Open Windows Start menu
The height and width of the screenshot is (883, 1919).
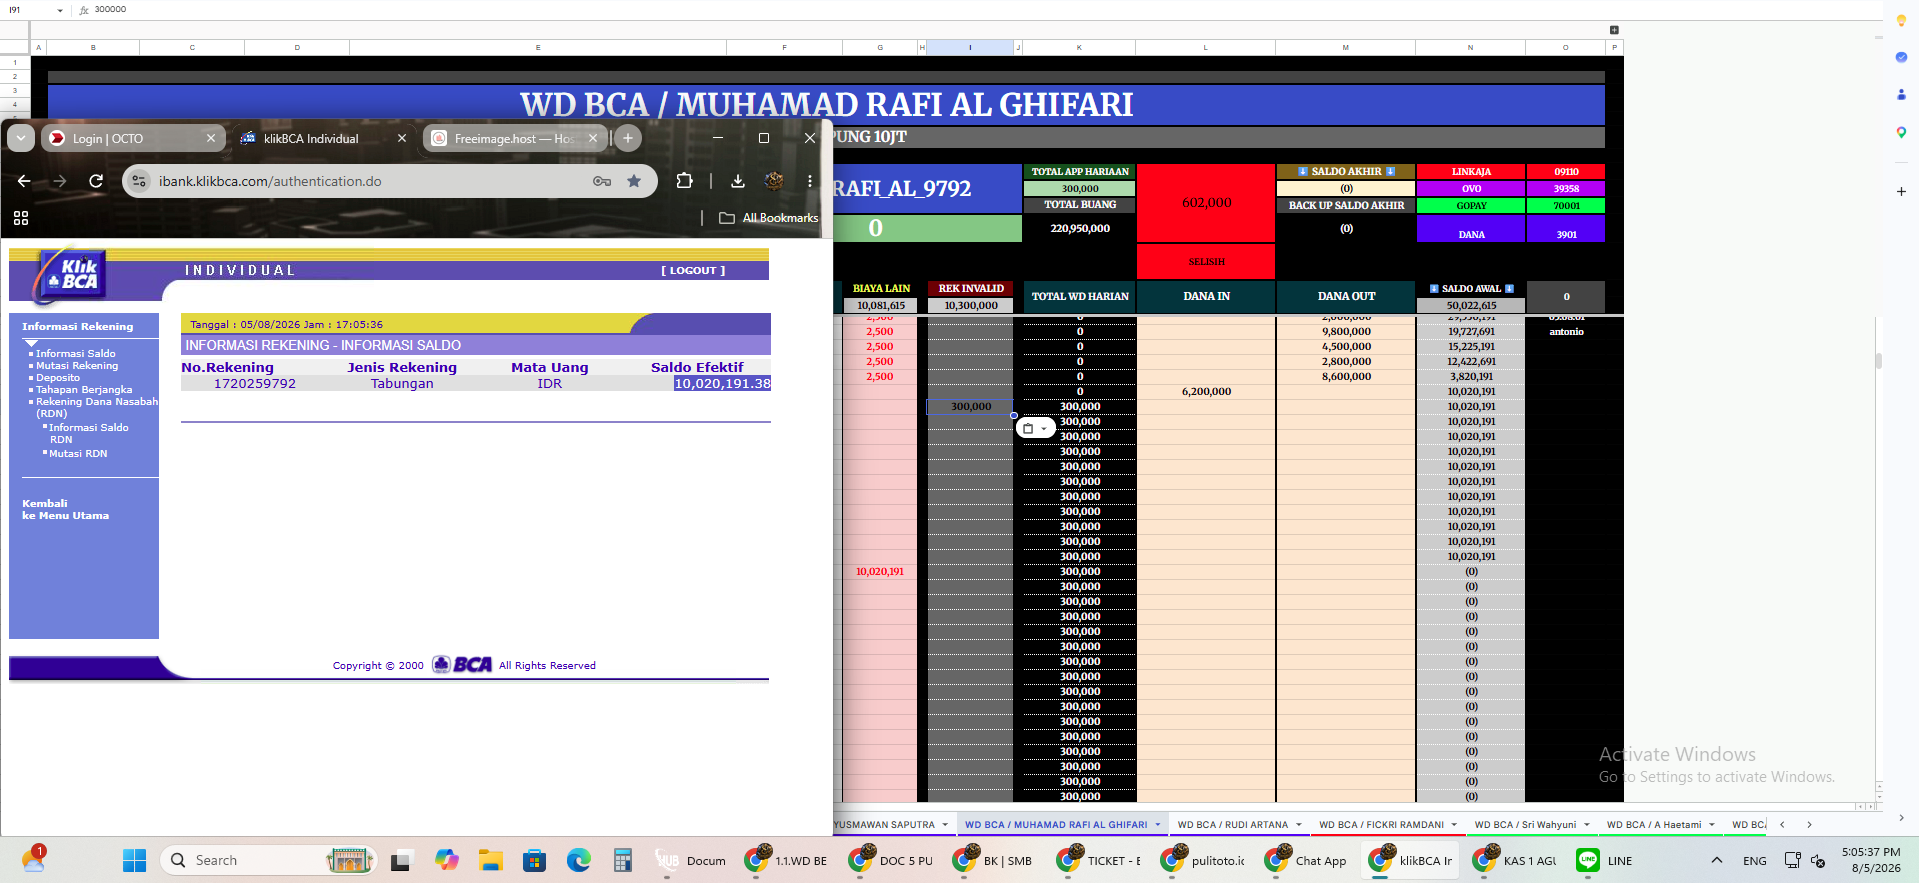point(134,860)
